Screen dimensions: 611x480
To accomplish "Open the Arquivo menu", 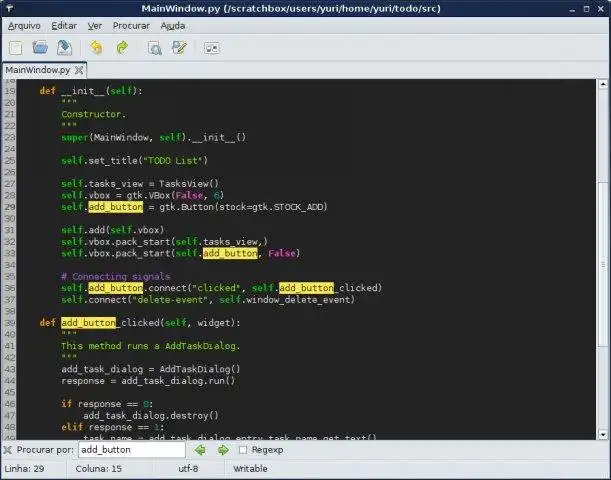I will pos(24,25).
